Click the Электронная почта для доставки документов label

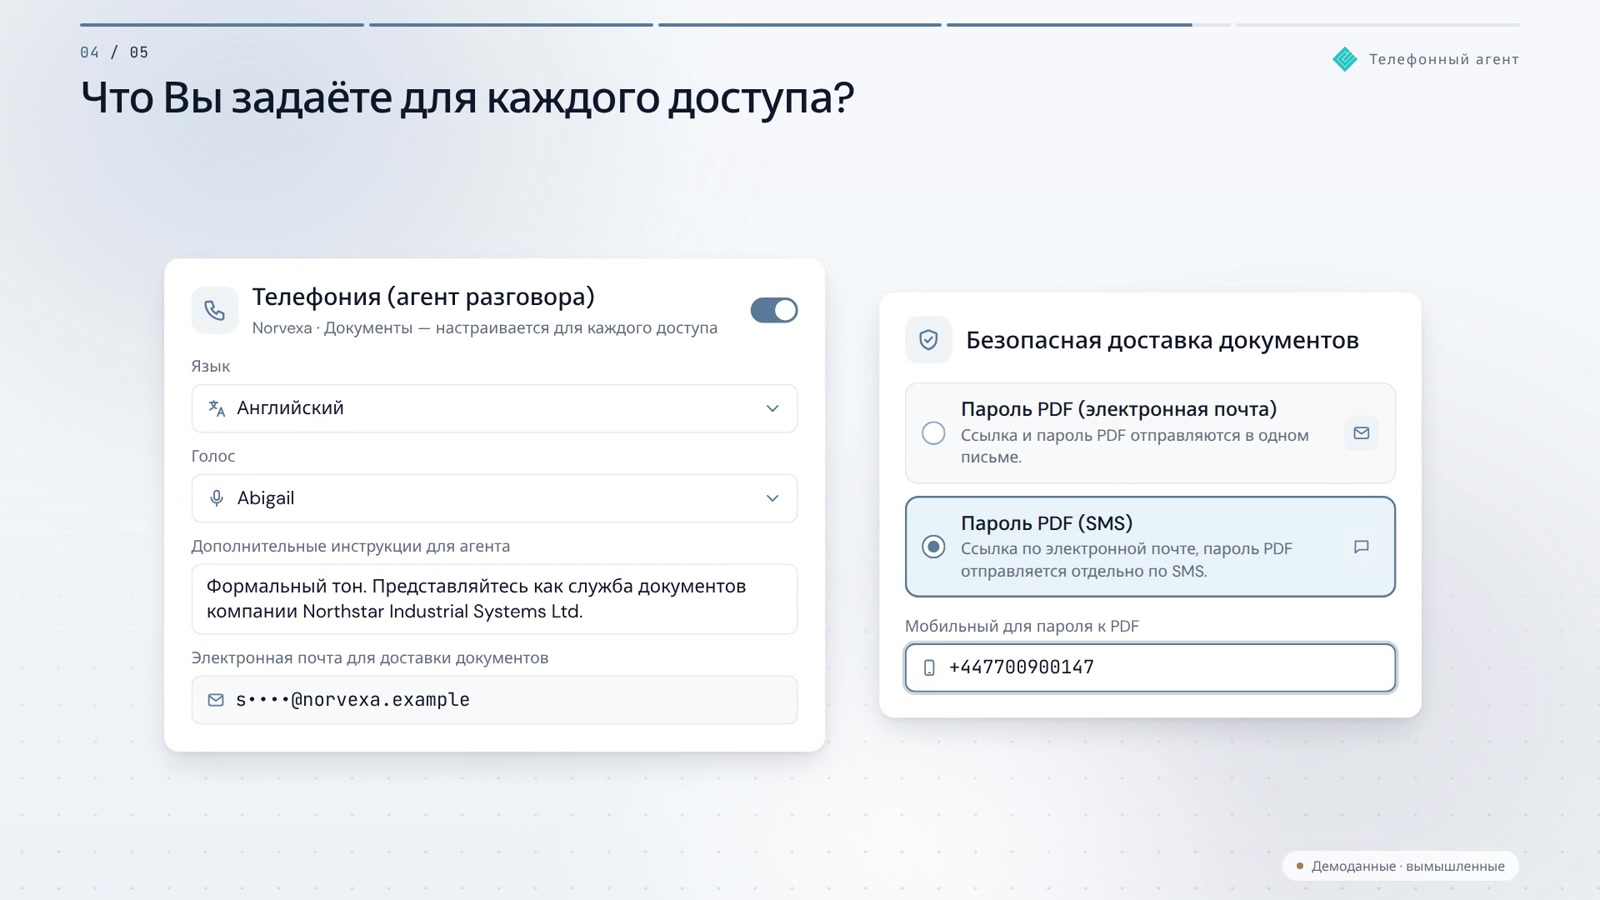(370, 658)
